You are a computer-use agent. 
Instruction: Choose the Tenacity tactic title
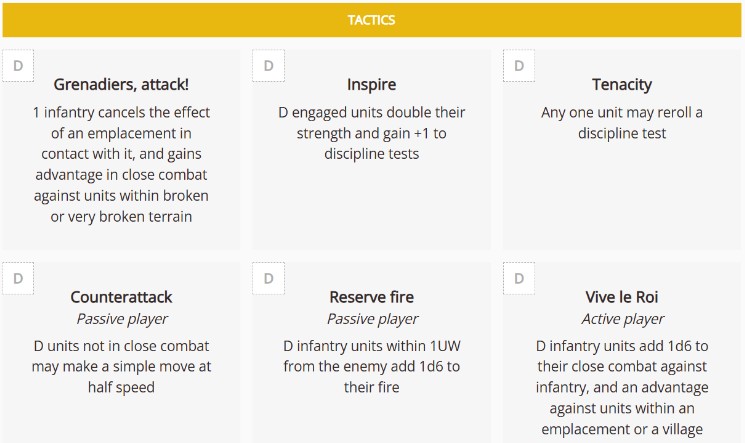tap(621, 84)
